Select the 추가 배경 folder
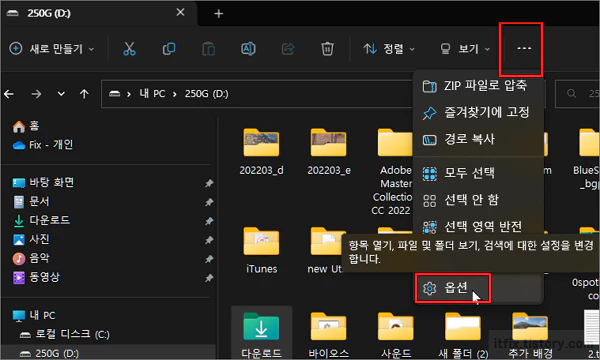Viewport: 600px width, 360px height. pyautogui.click(x=530, y=335)
